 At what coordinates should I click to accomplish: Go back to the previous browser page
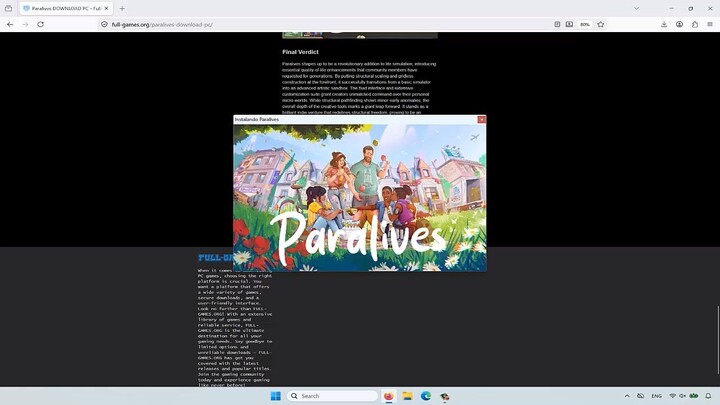[x=10, y=24]
